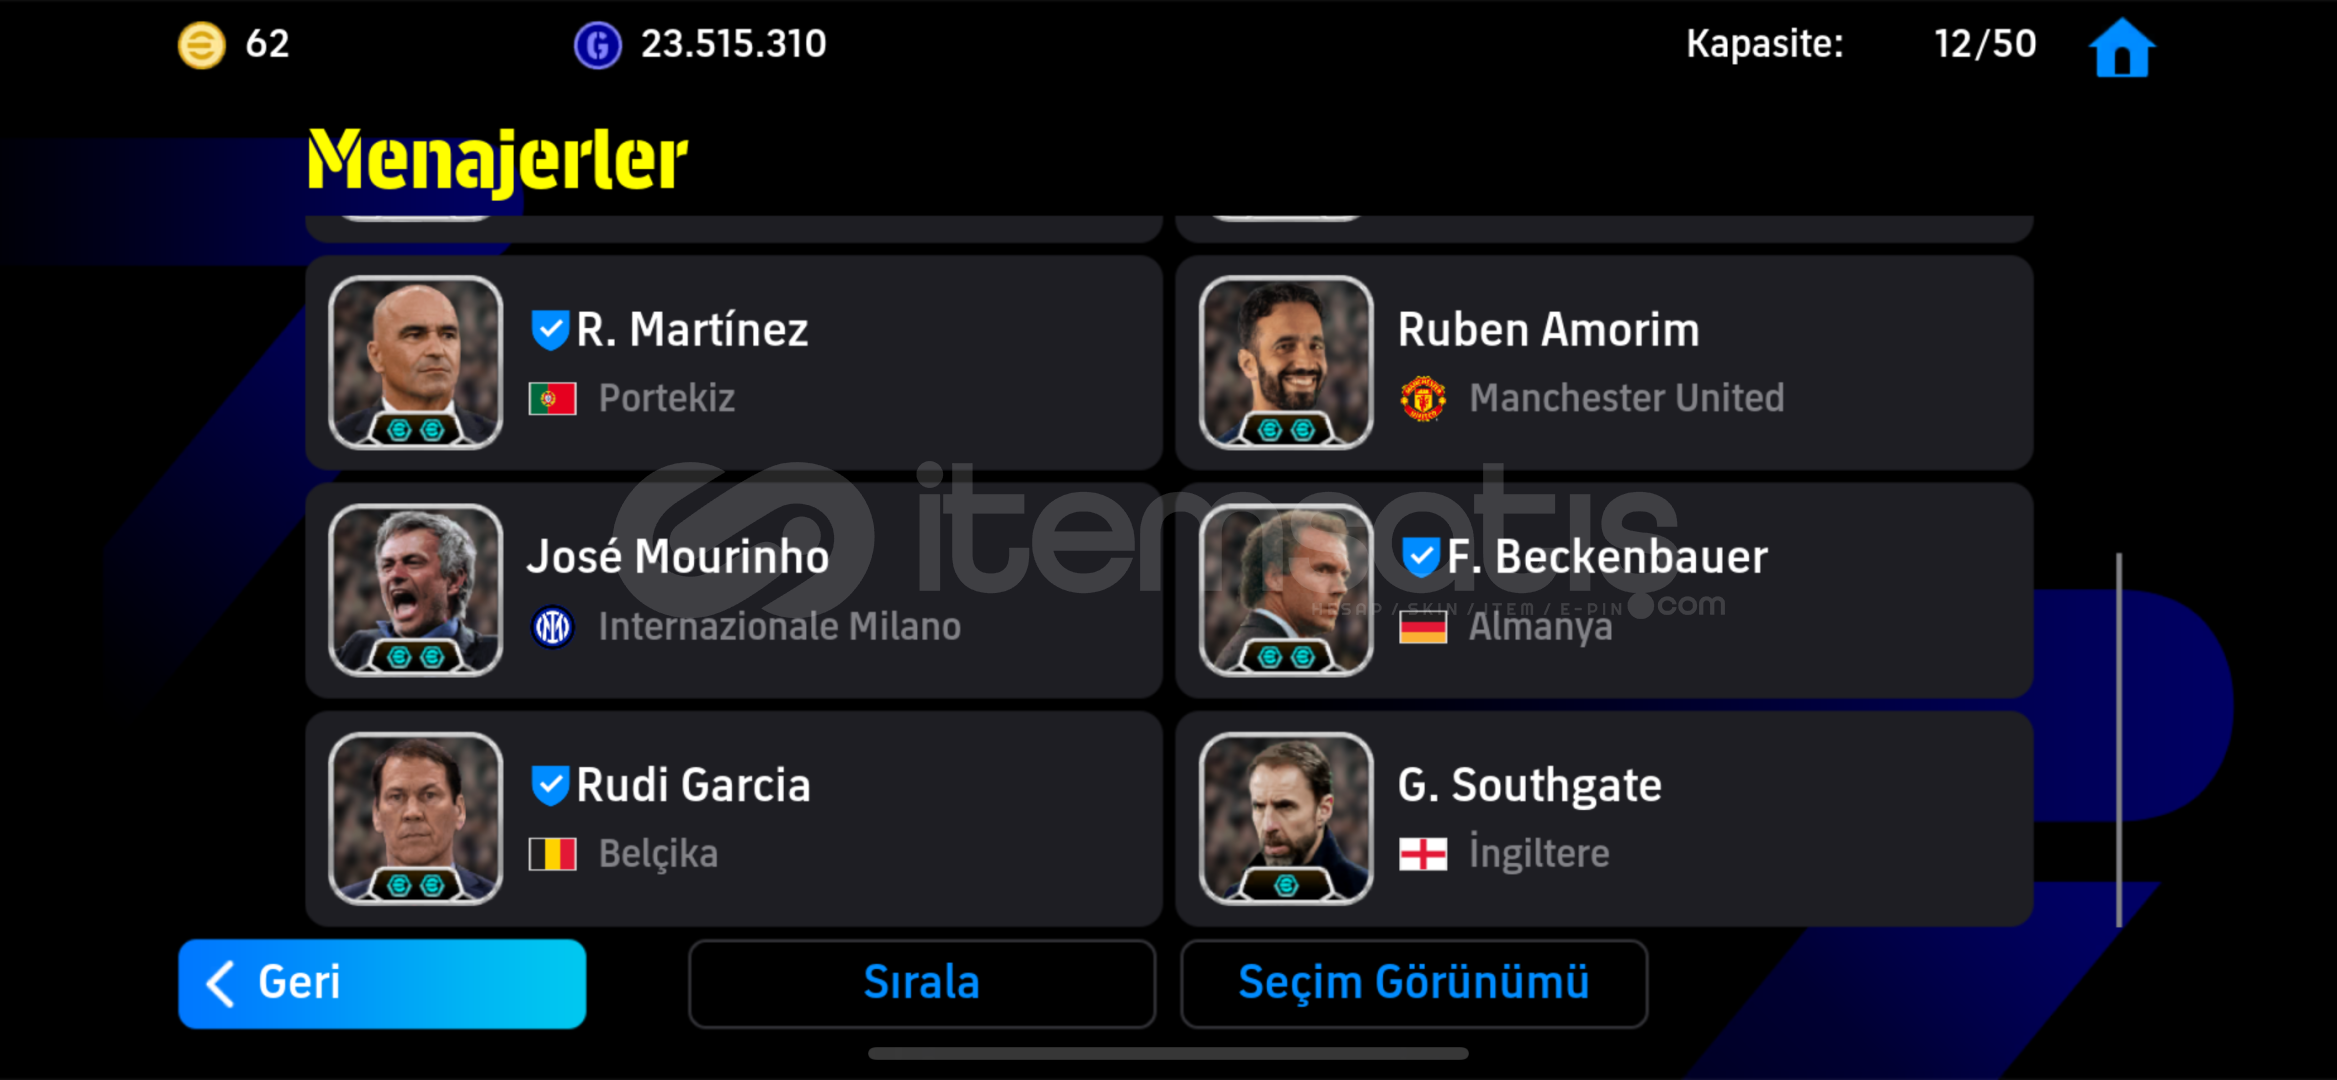The width and height of the screenshot is (2337, 1080).
Task: Open the G. Southgate manager card
Action: (1604, 818)
